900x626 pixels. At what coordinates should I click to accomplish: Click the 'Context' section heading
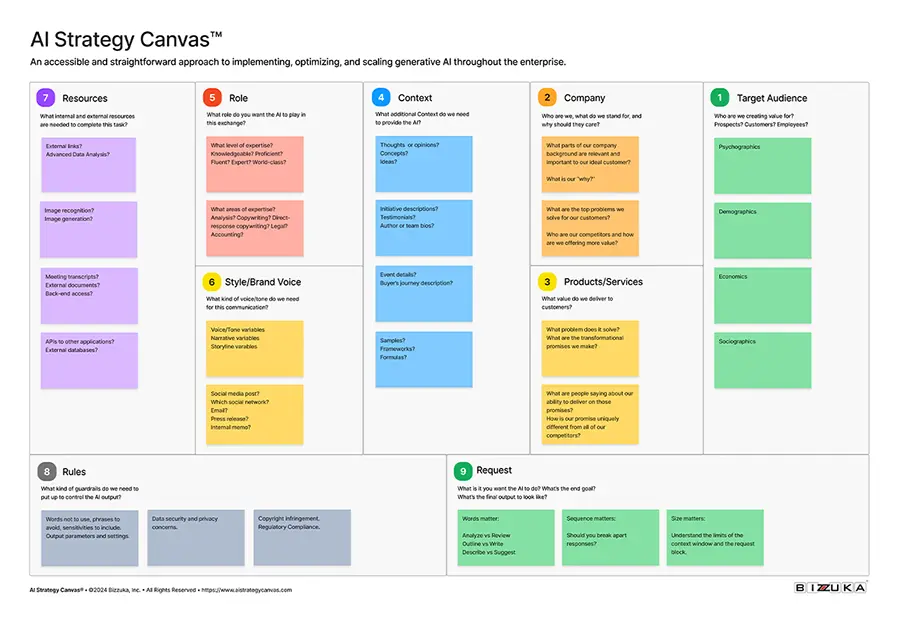(415, 98)
